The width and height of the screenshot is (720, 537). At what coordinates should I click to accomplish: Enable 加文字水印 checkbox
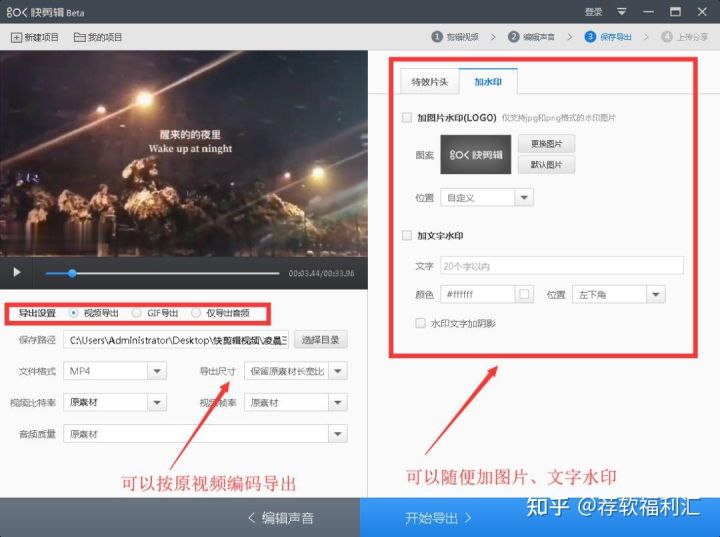point(406,236)
